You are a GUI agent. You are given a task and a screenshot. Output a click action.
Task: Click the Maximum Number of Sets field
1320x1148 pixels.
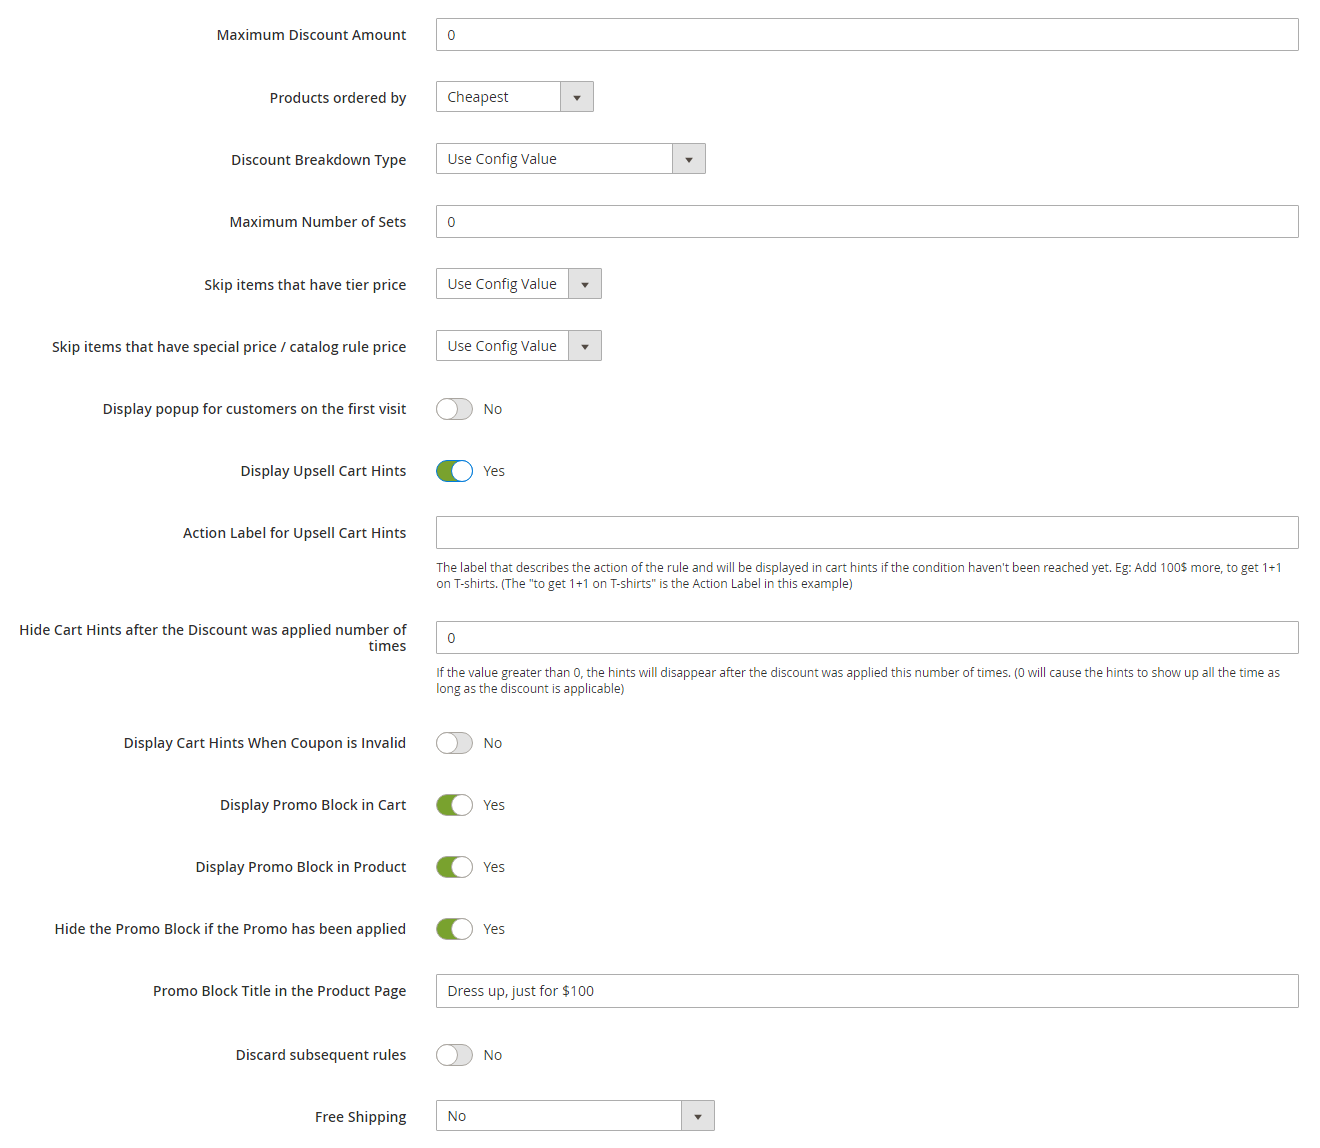pos(867,222)
